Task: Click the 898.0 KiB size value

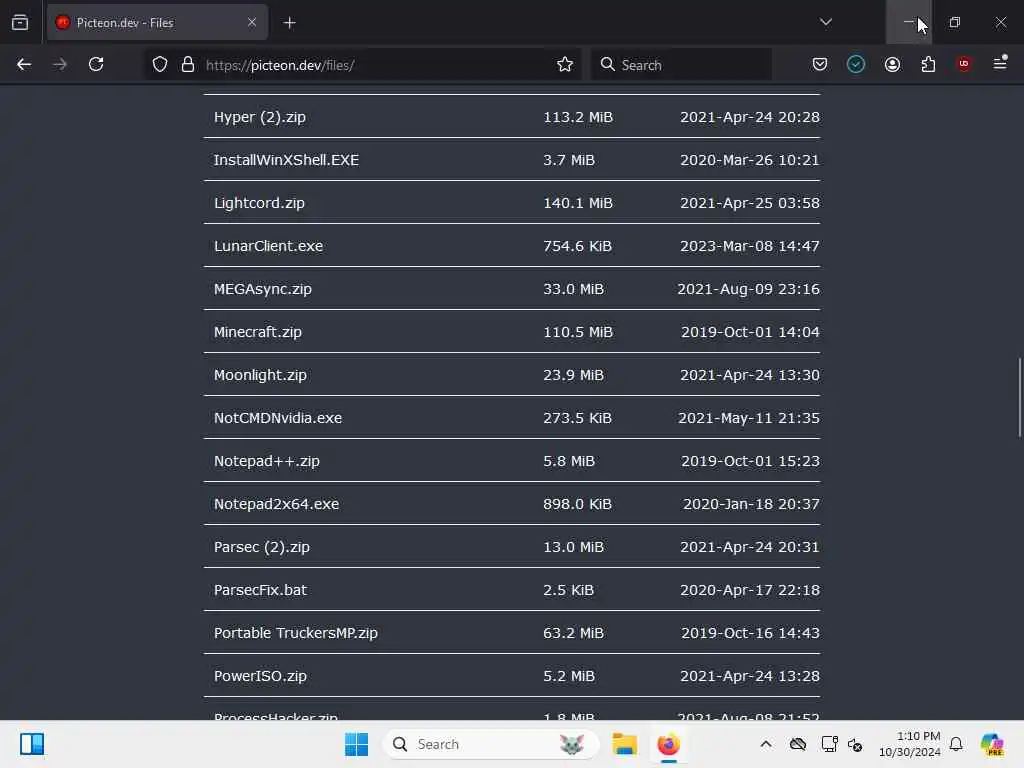Action: click(577, 504)
